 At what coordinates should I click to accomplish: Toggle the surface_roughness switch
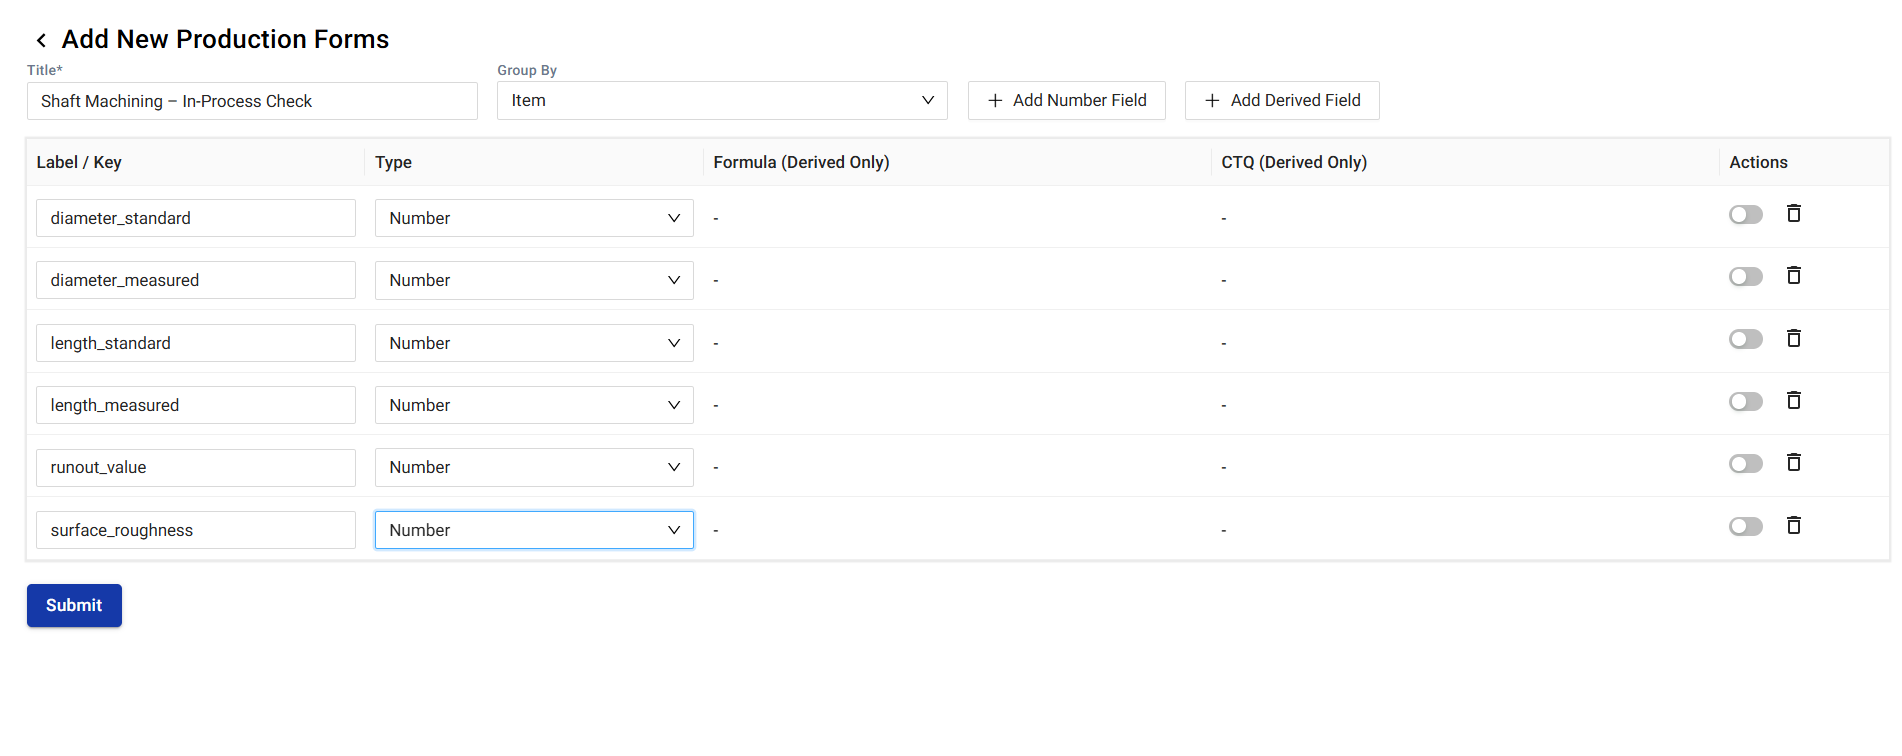click(x=1745, y=527)
